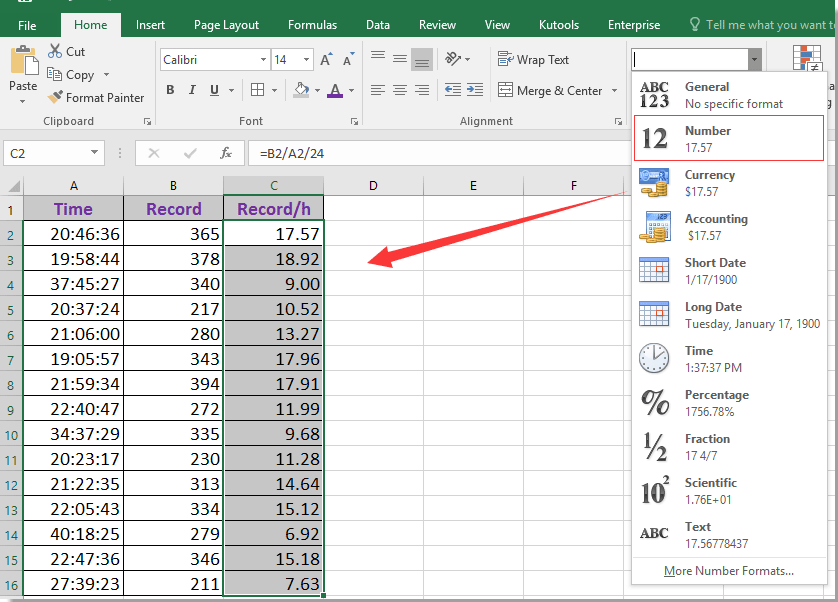Apply Fill Color to selected cells
The width and height of the screenshot is (838, 602).
[302, 90]
